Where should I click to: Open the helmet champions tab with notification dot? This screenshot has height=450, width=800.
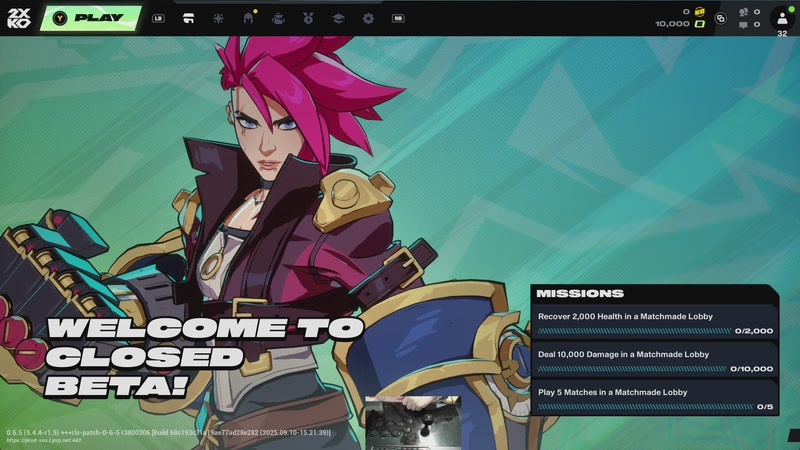[248, 18]
